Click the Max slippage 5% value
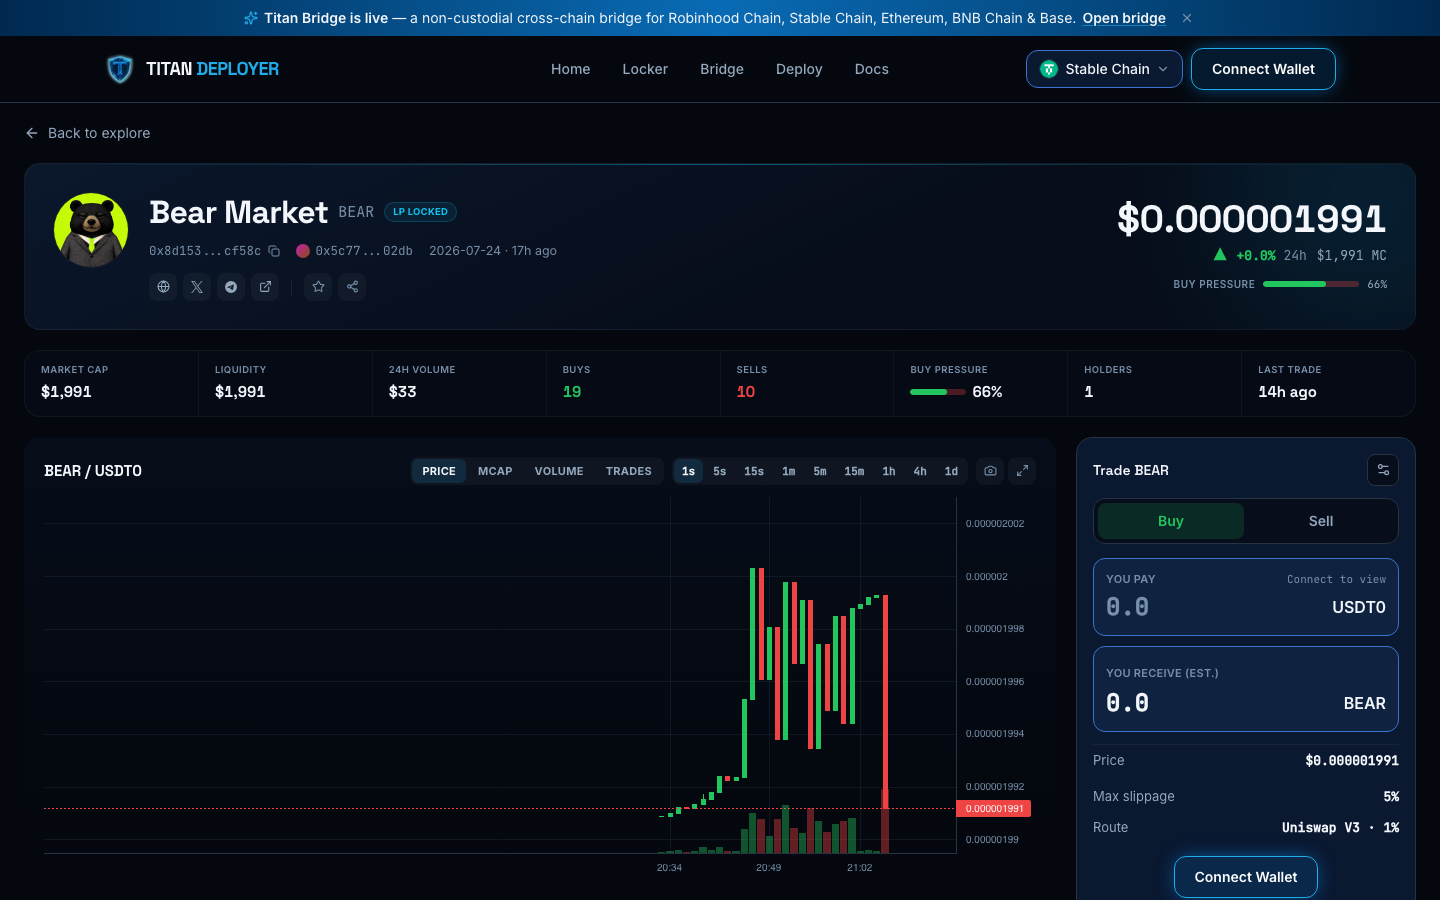This screenshot has height=900, width=1440. pos(1391,797)
